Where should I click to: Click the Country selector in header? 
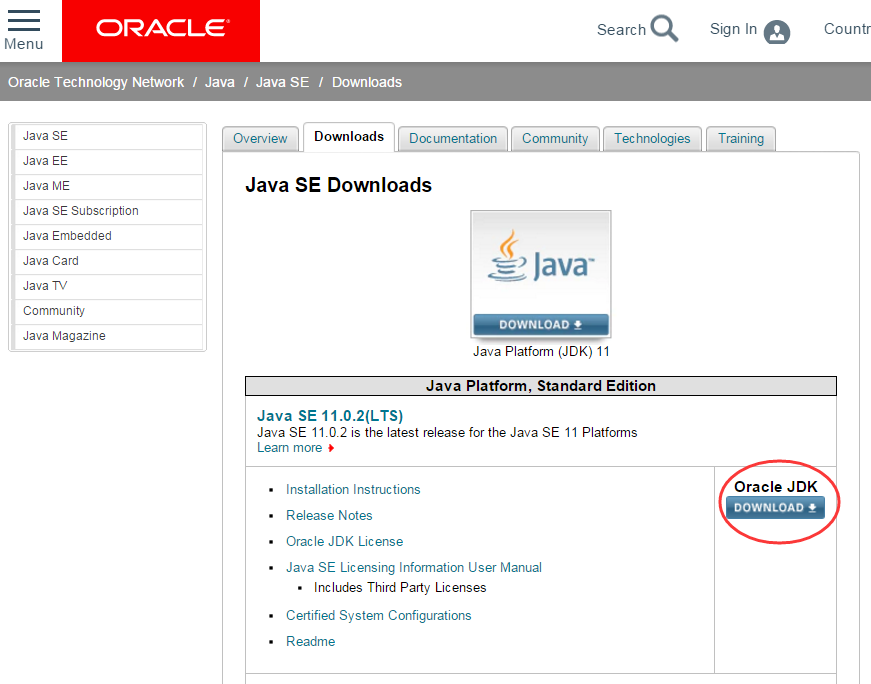point(847,29)
